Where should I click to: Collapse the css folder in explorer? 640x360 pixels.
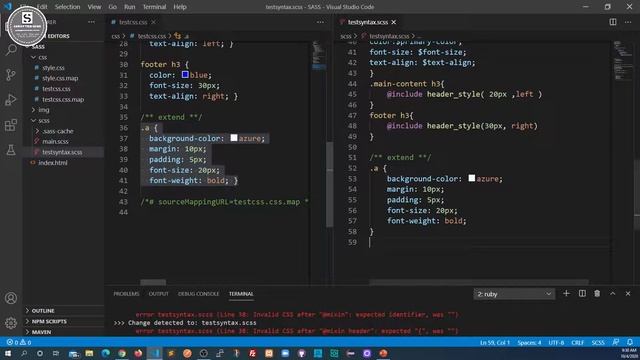34,57
